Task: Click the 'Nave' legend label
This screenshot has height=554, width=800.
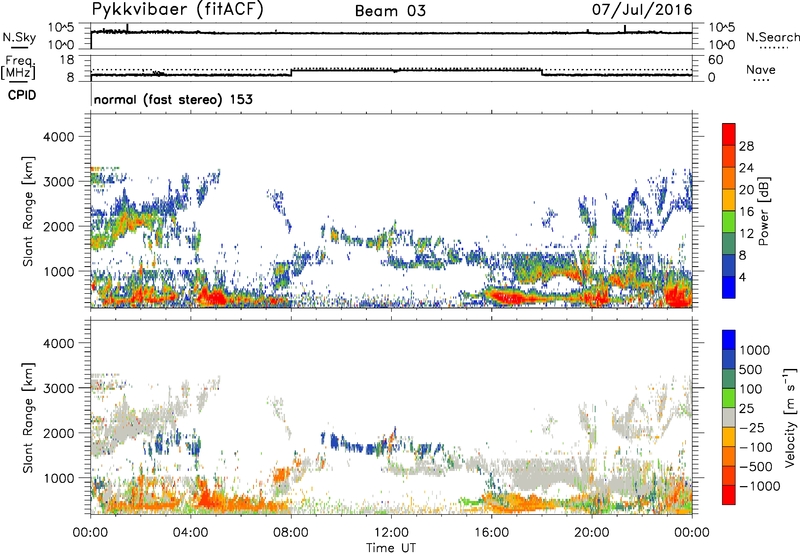Action: (760, 69)
